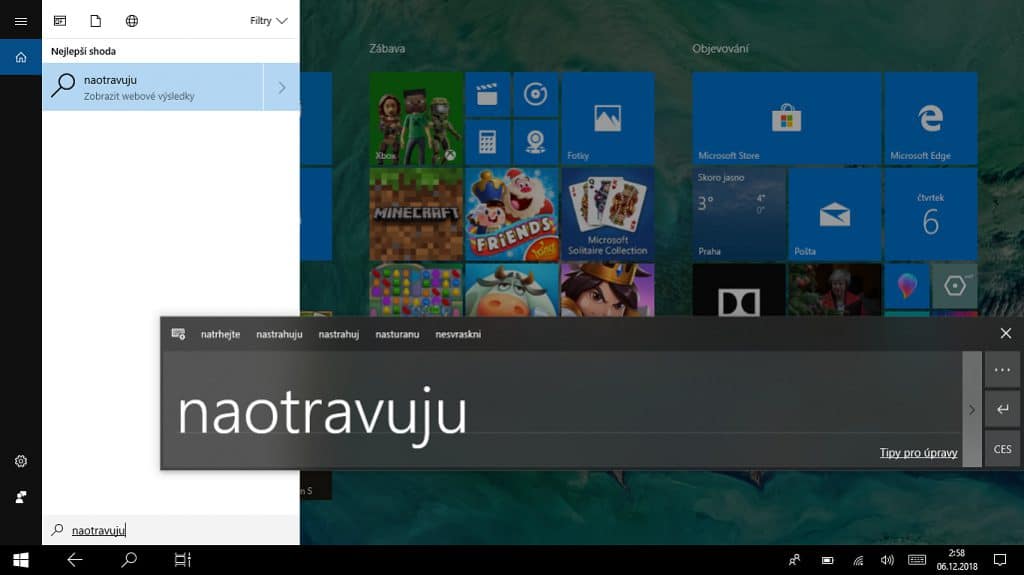
Task: Open the Camera webcam tile
Action: [x=536, y=142]
